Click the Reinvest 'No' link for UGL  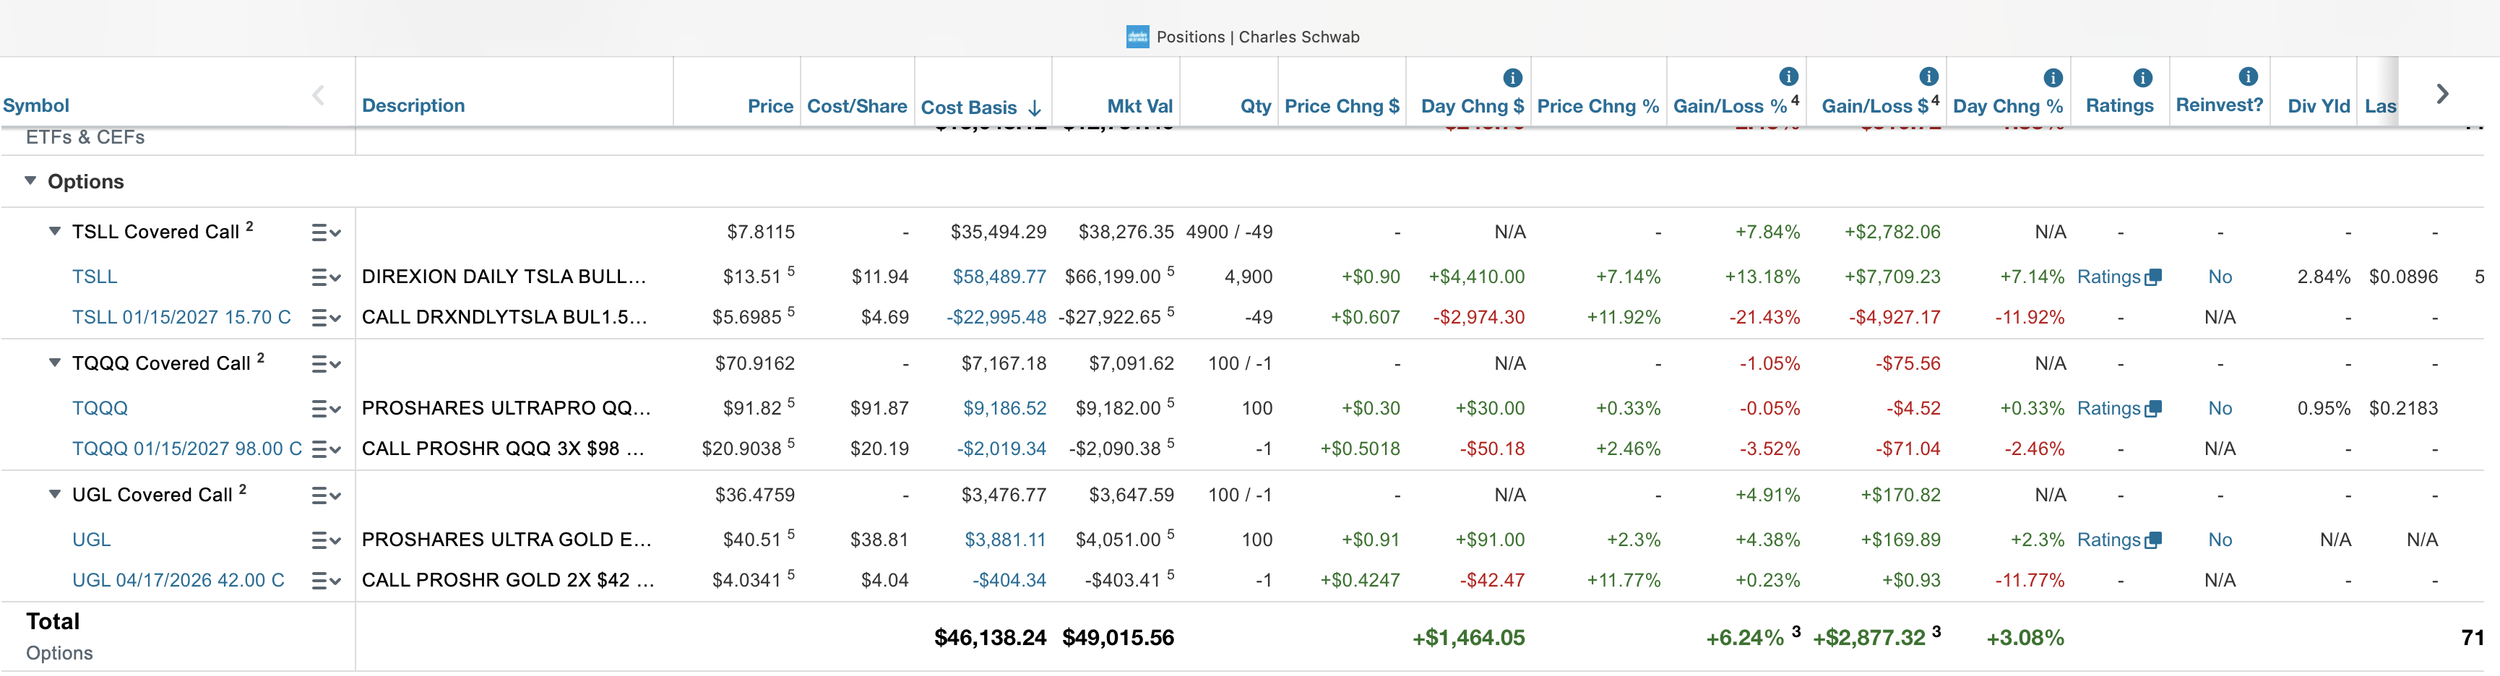click(2220, 540)
